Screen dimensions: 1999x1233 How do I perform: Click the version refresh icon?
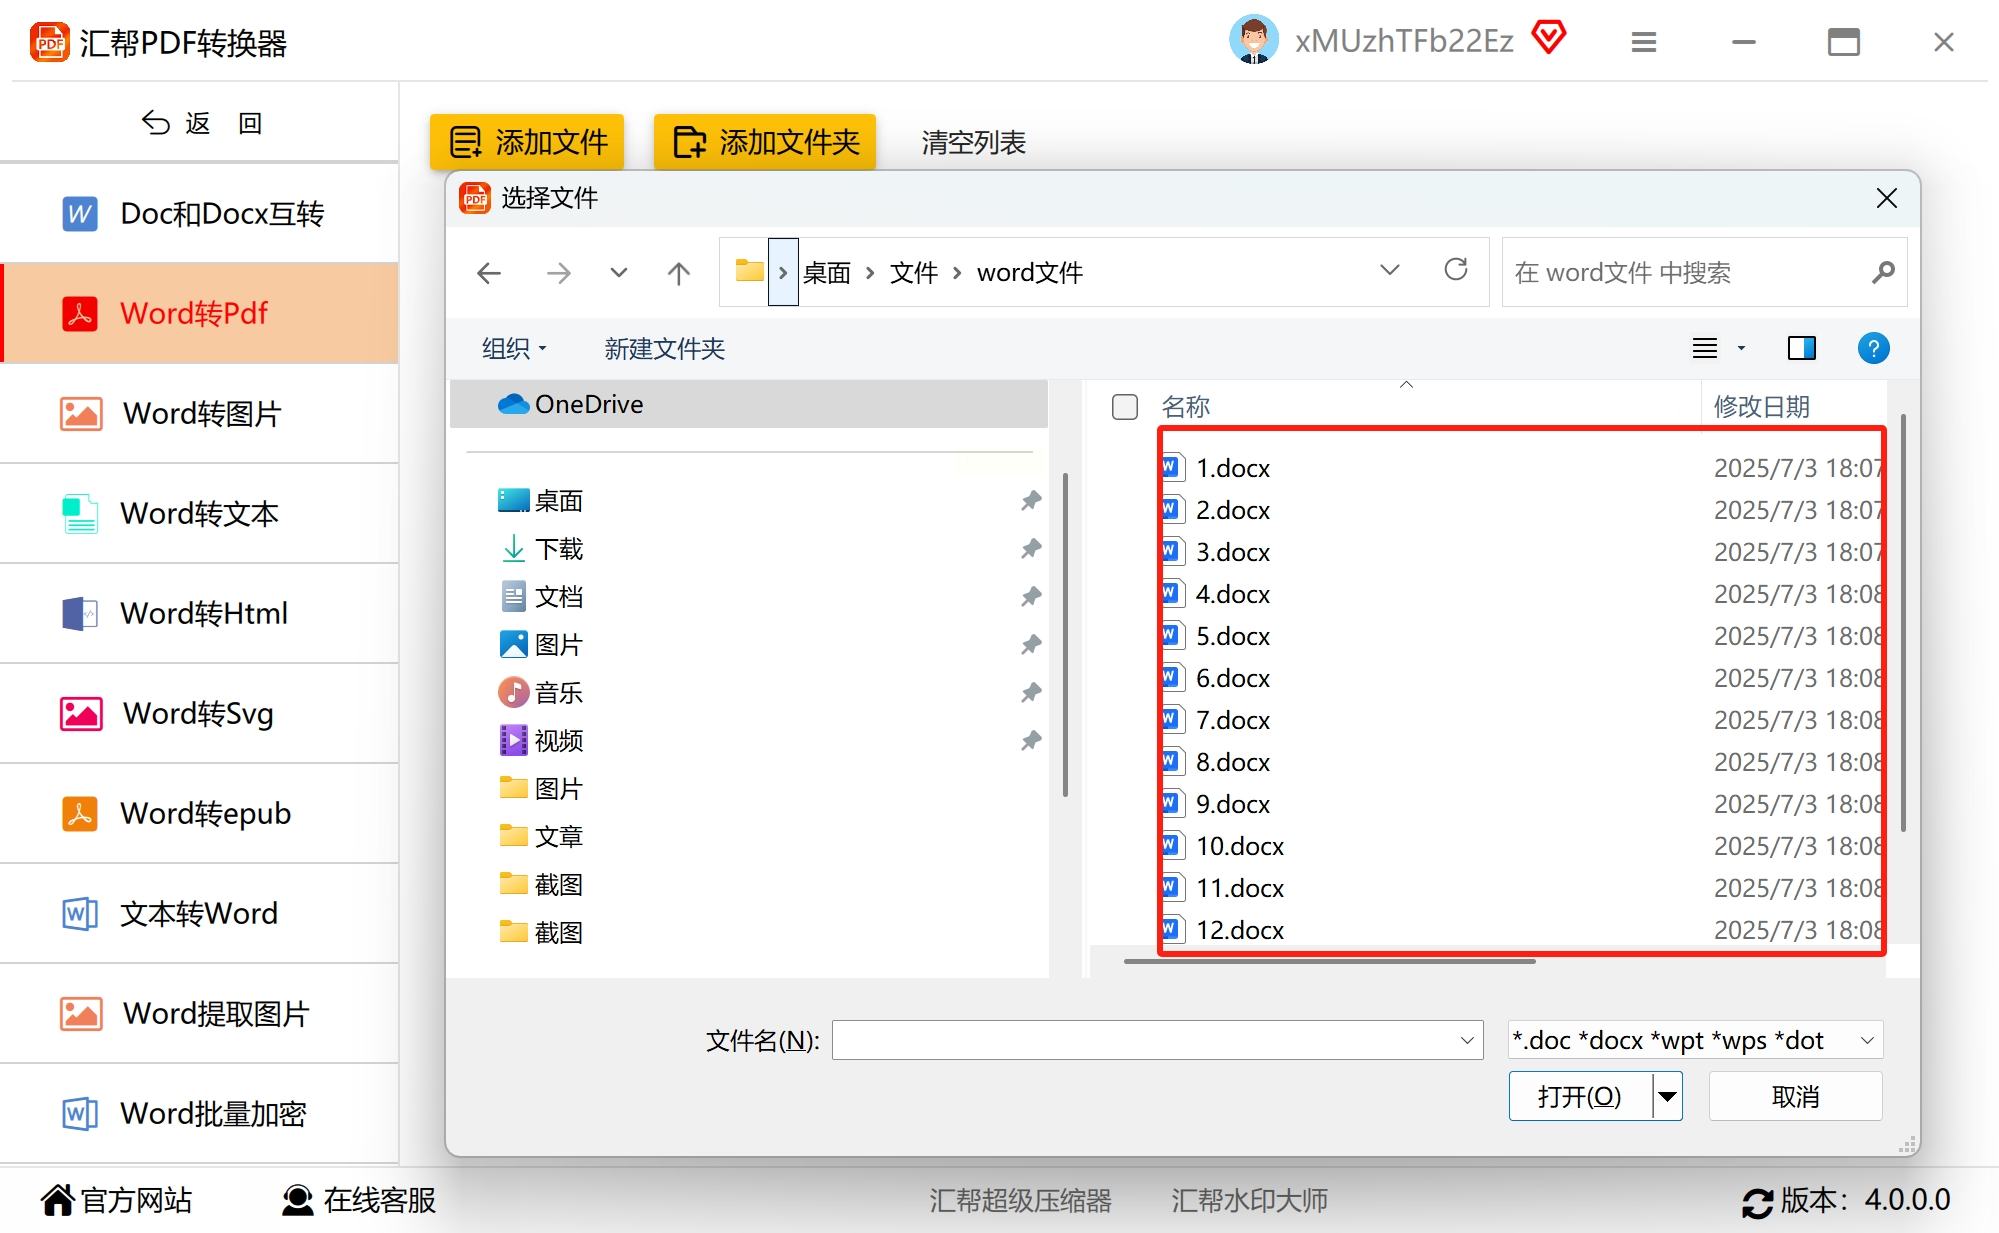point(1757,1202)
